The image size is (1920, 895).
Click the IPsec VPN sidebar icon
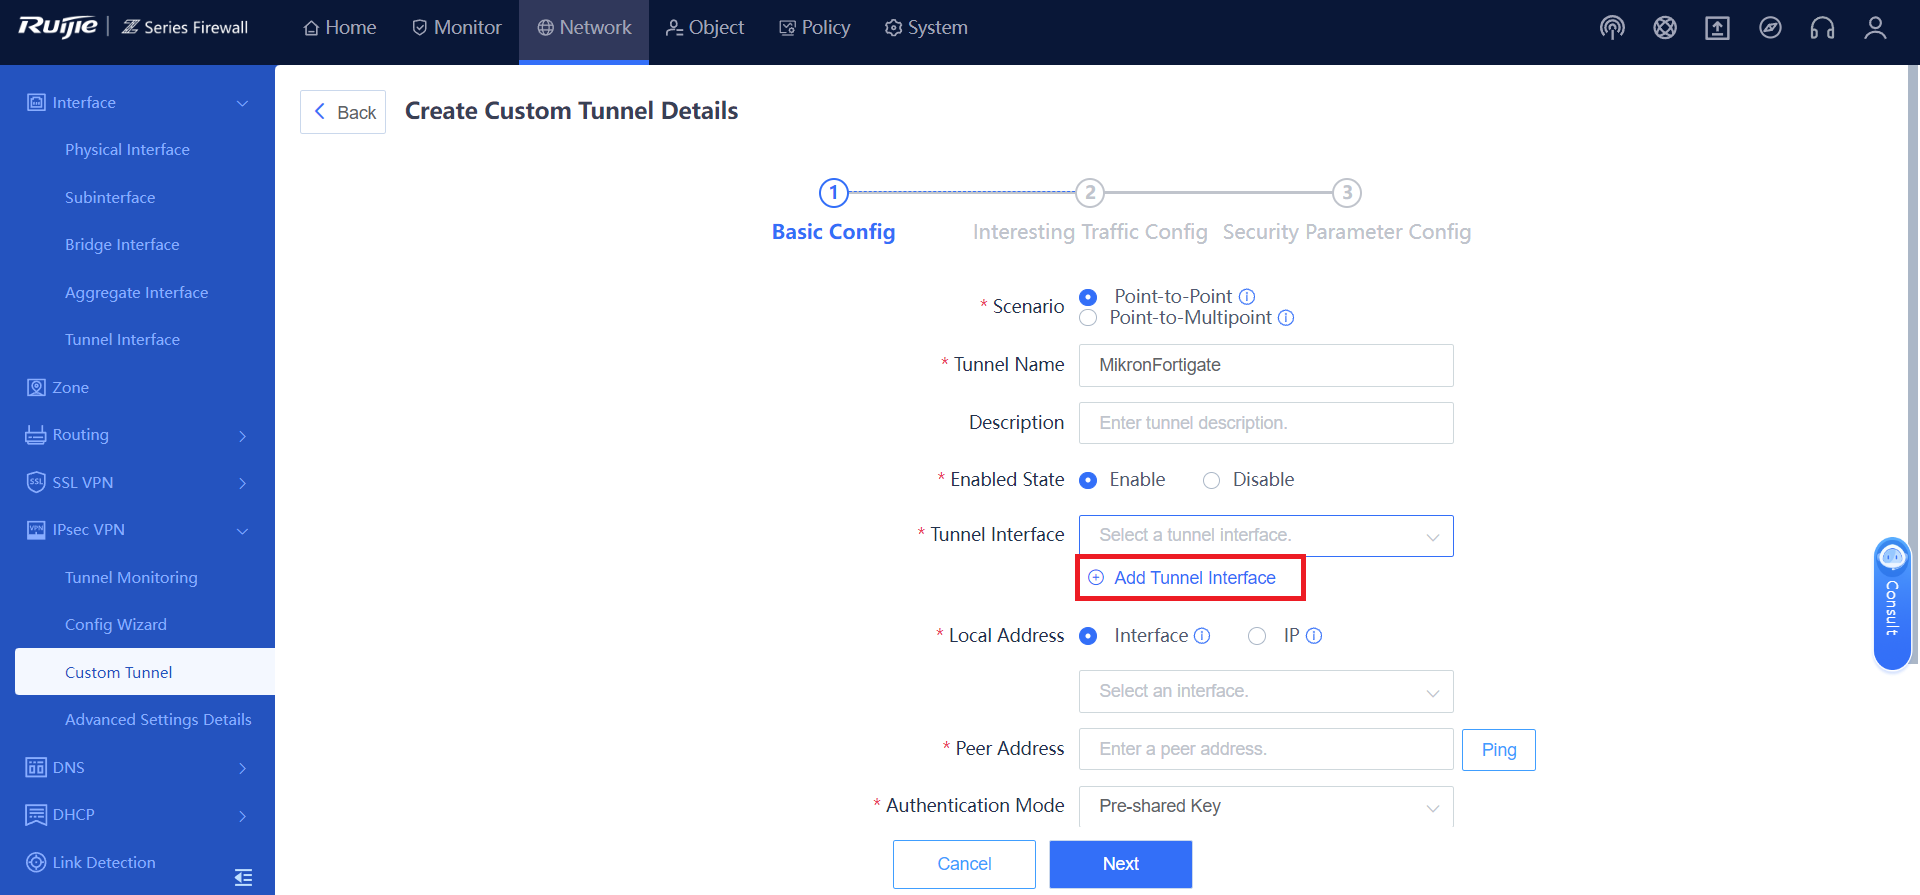pyautogui.click(x=36, y=530)
